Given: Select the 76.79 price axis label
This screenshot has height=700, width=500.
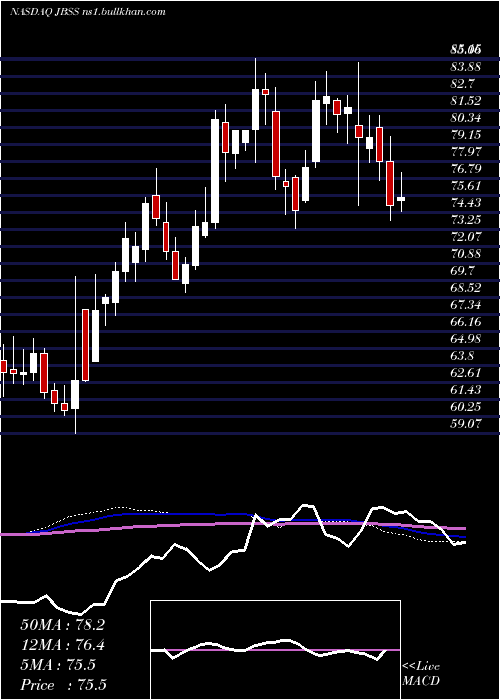Looking at the screenshot, I should click(466, 169).
